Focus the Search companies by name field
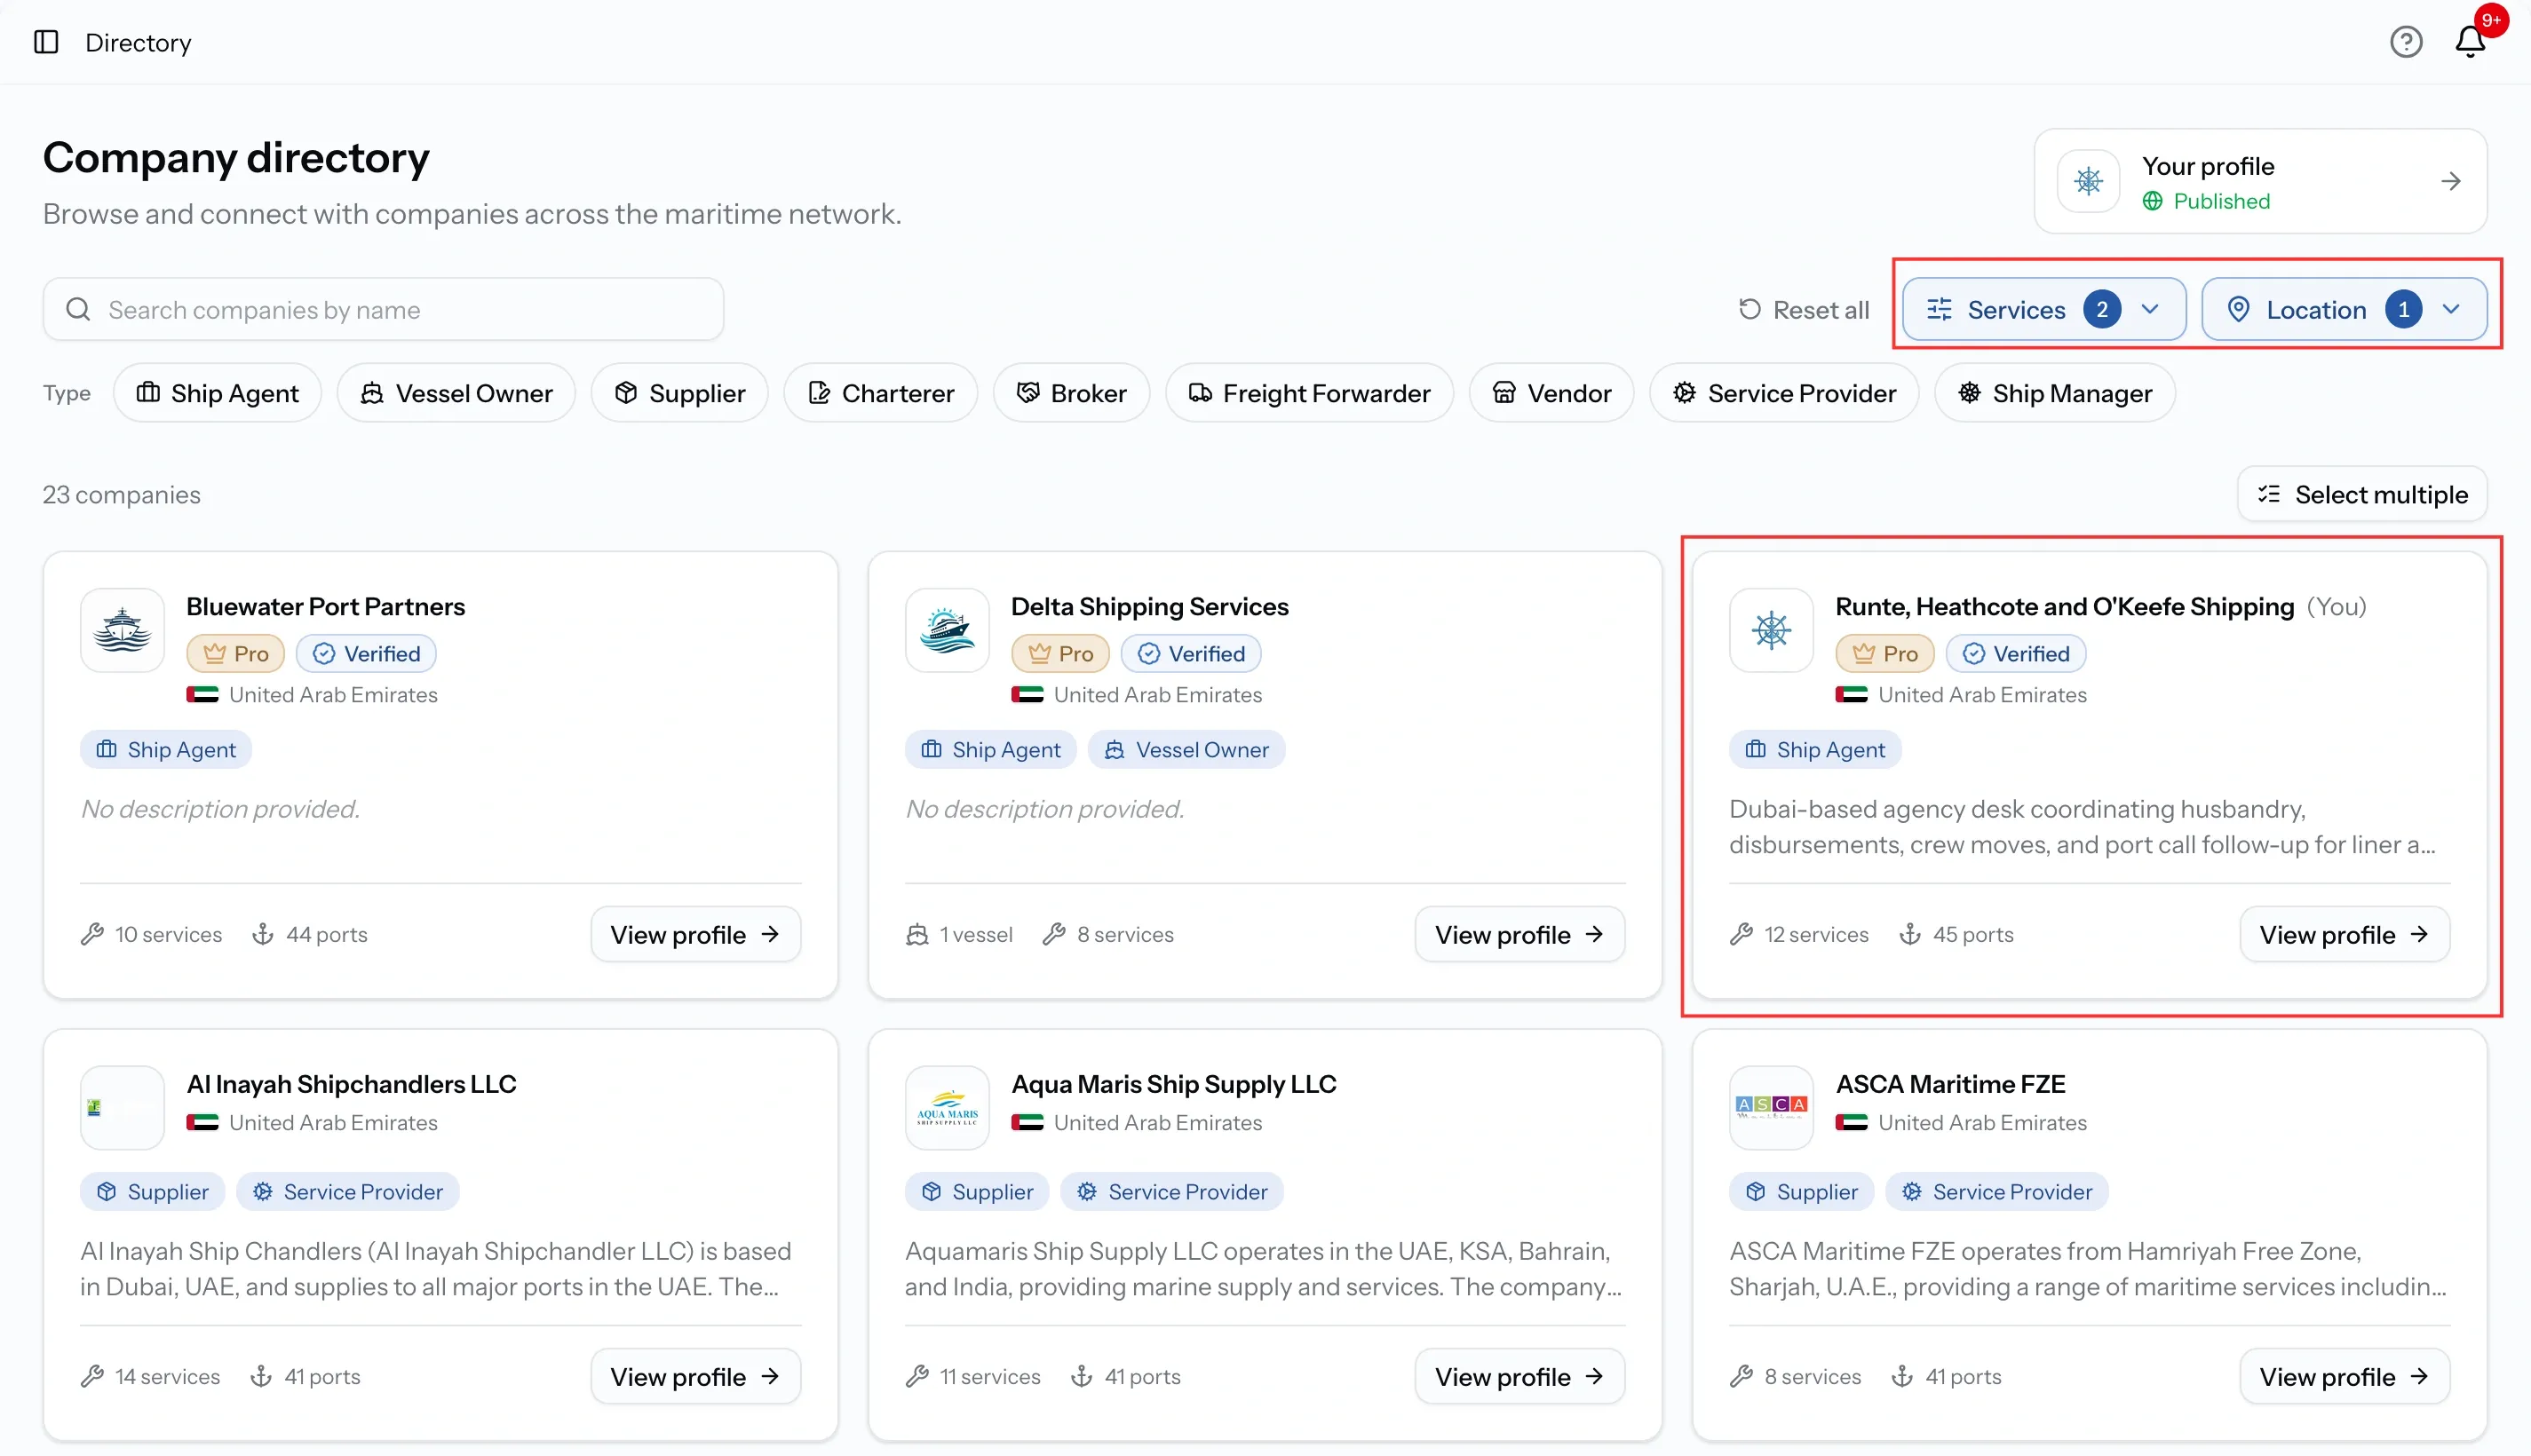This screenshot has height=1456, width=2531. pyautogui.click(x=384, y=310)
